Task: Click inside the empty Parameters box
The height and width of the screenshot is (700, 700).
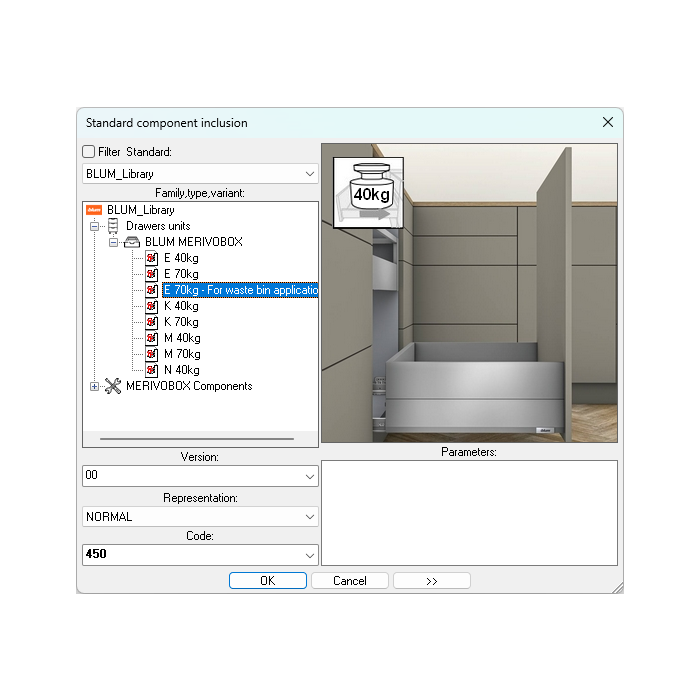Action: (x=470, y=513)
